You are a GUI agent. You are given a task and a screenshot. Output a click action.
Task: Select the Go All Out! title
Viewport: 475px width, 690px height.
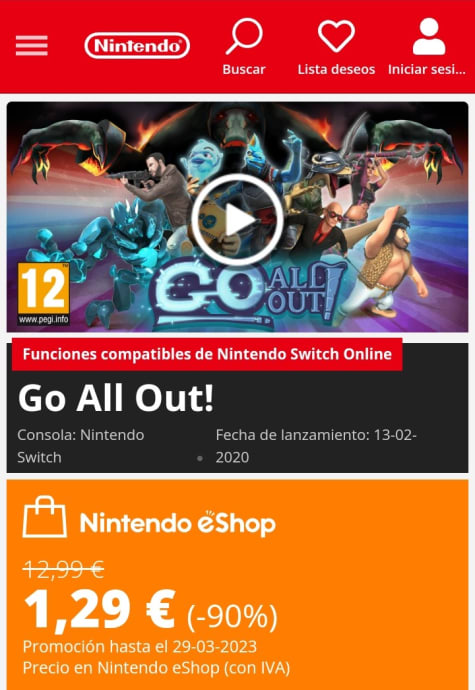pyautogui.click(x=116, y=398)
